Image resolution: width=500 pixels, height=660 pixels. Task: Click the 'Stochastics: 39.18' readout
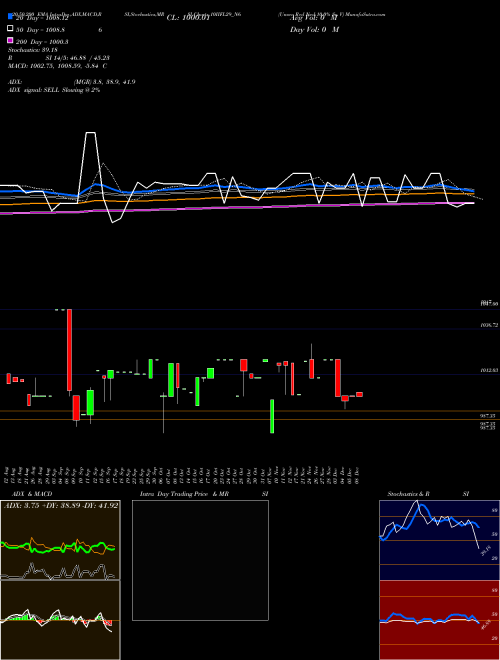[x=33, y=50]
